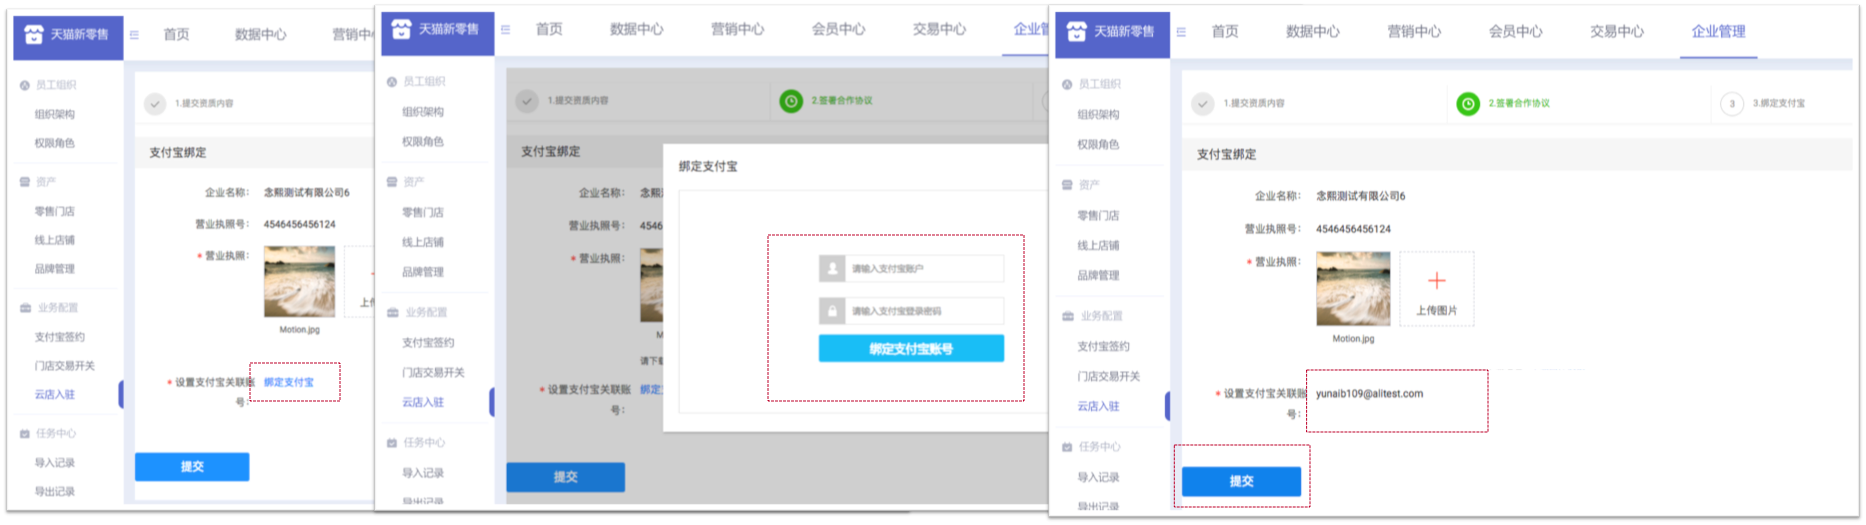Viewport: 1866px width, 525px height.
Task: Click yunaib109@alitest.com account text
Action: coord(1369,394)
